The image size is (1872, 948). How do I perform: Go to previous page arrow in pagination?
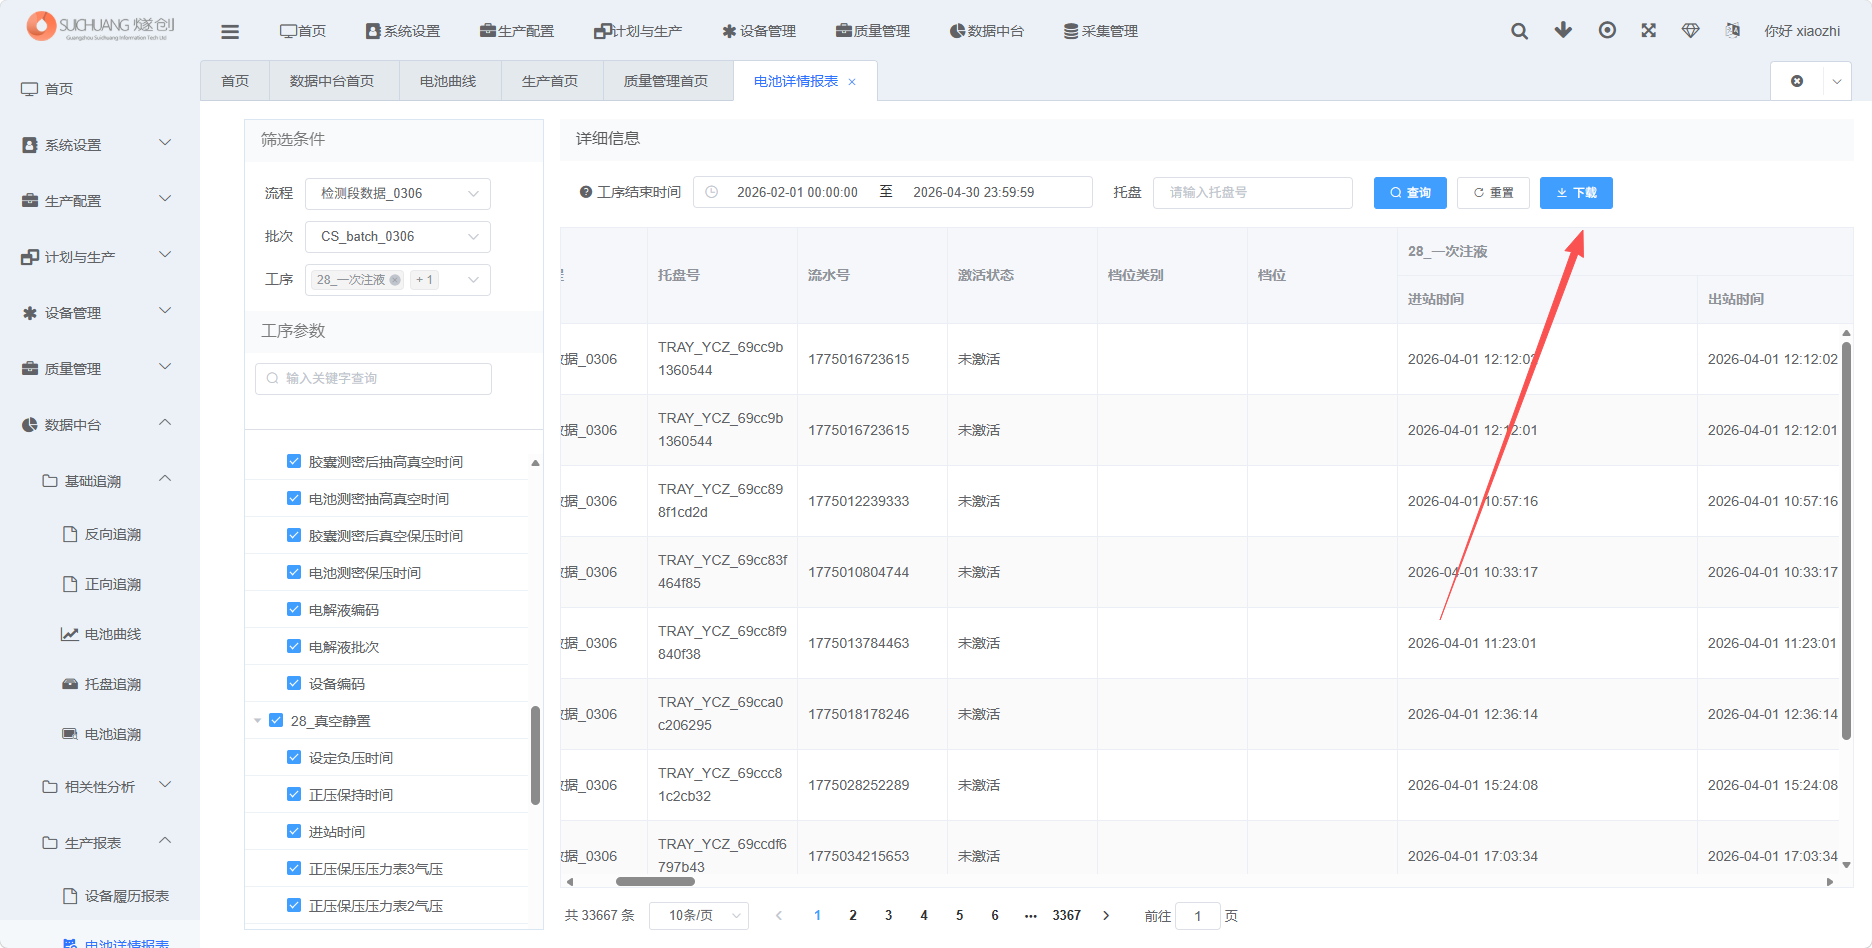pos(779,915)
